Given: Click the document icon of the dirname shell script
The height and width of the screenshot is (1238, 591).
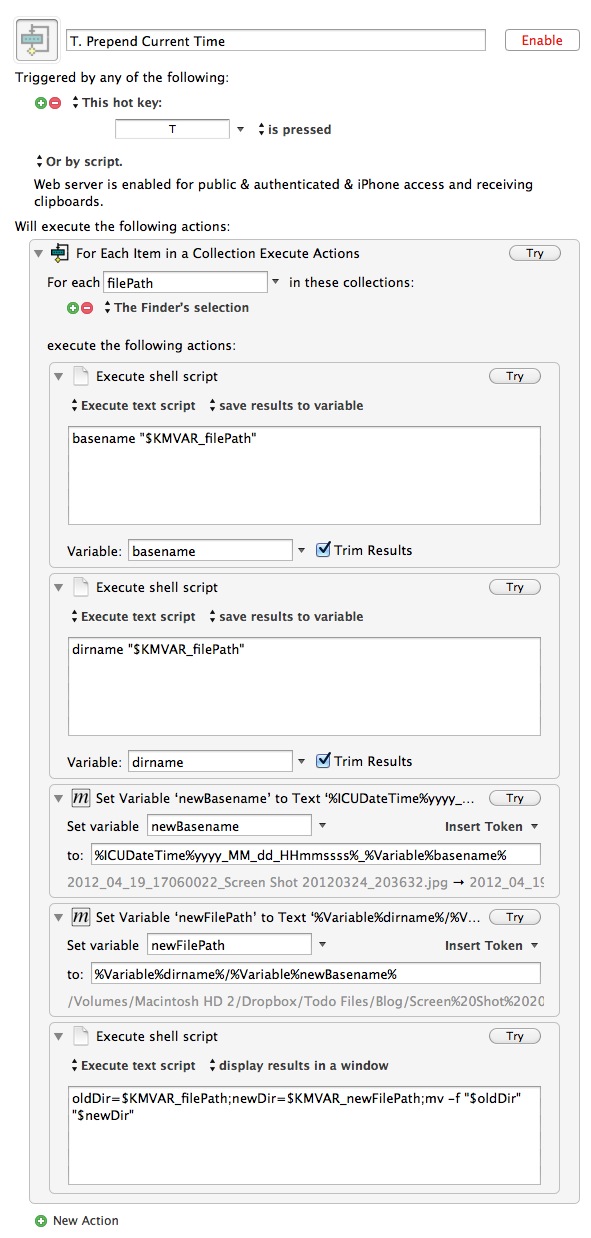Looking at the screenshot, I should tap(82, 587).
